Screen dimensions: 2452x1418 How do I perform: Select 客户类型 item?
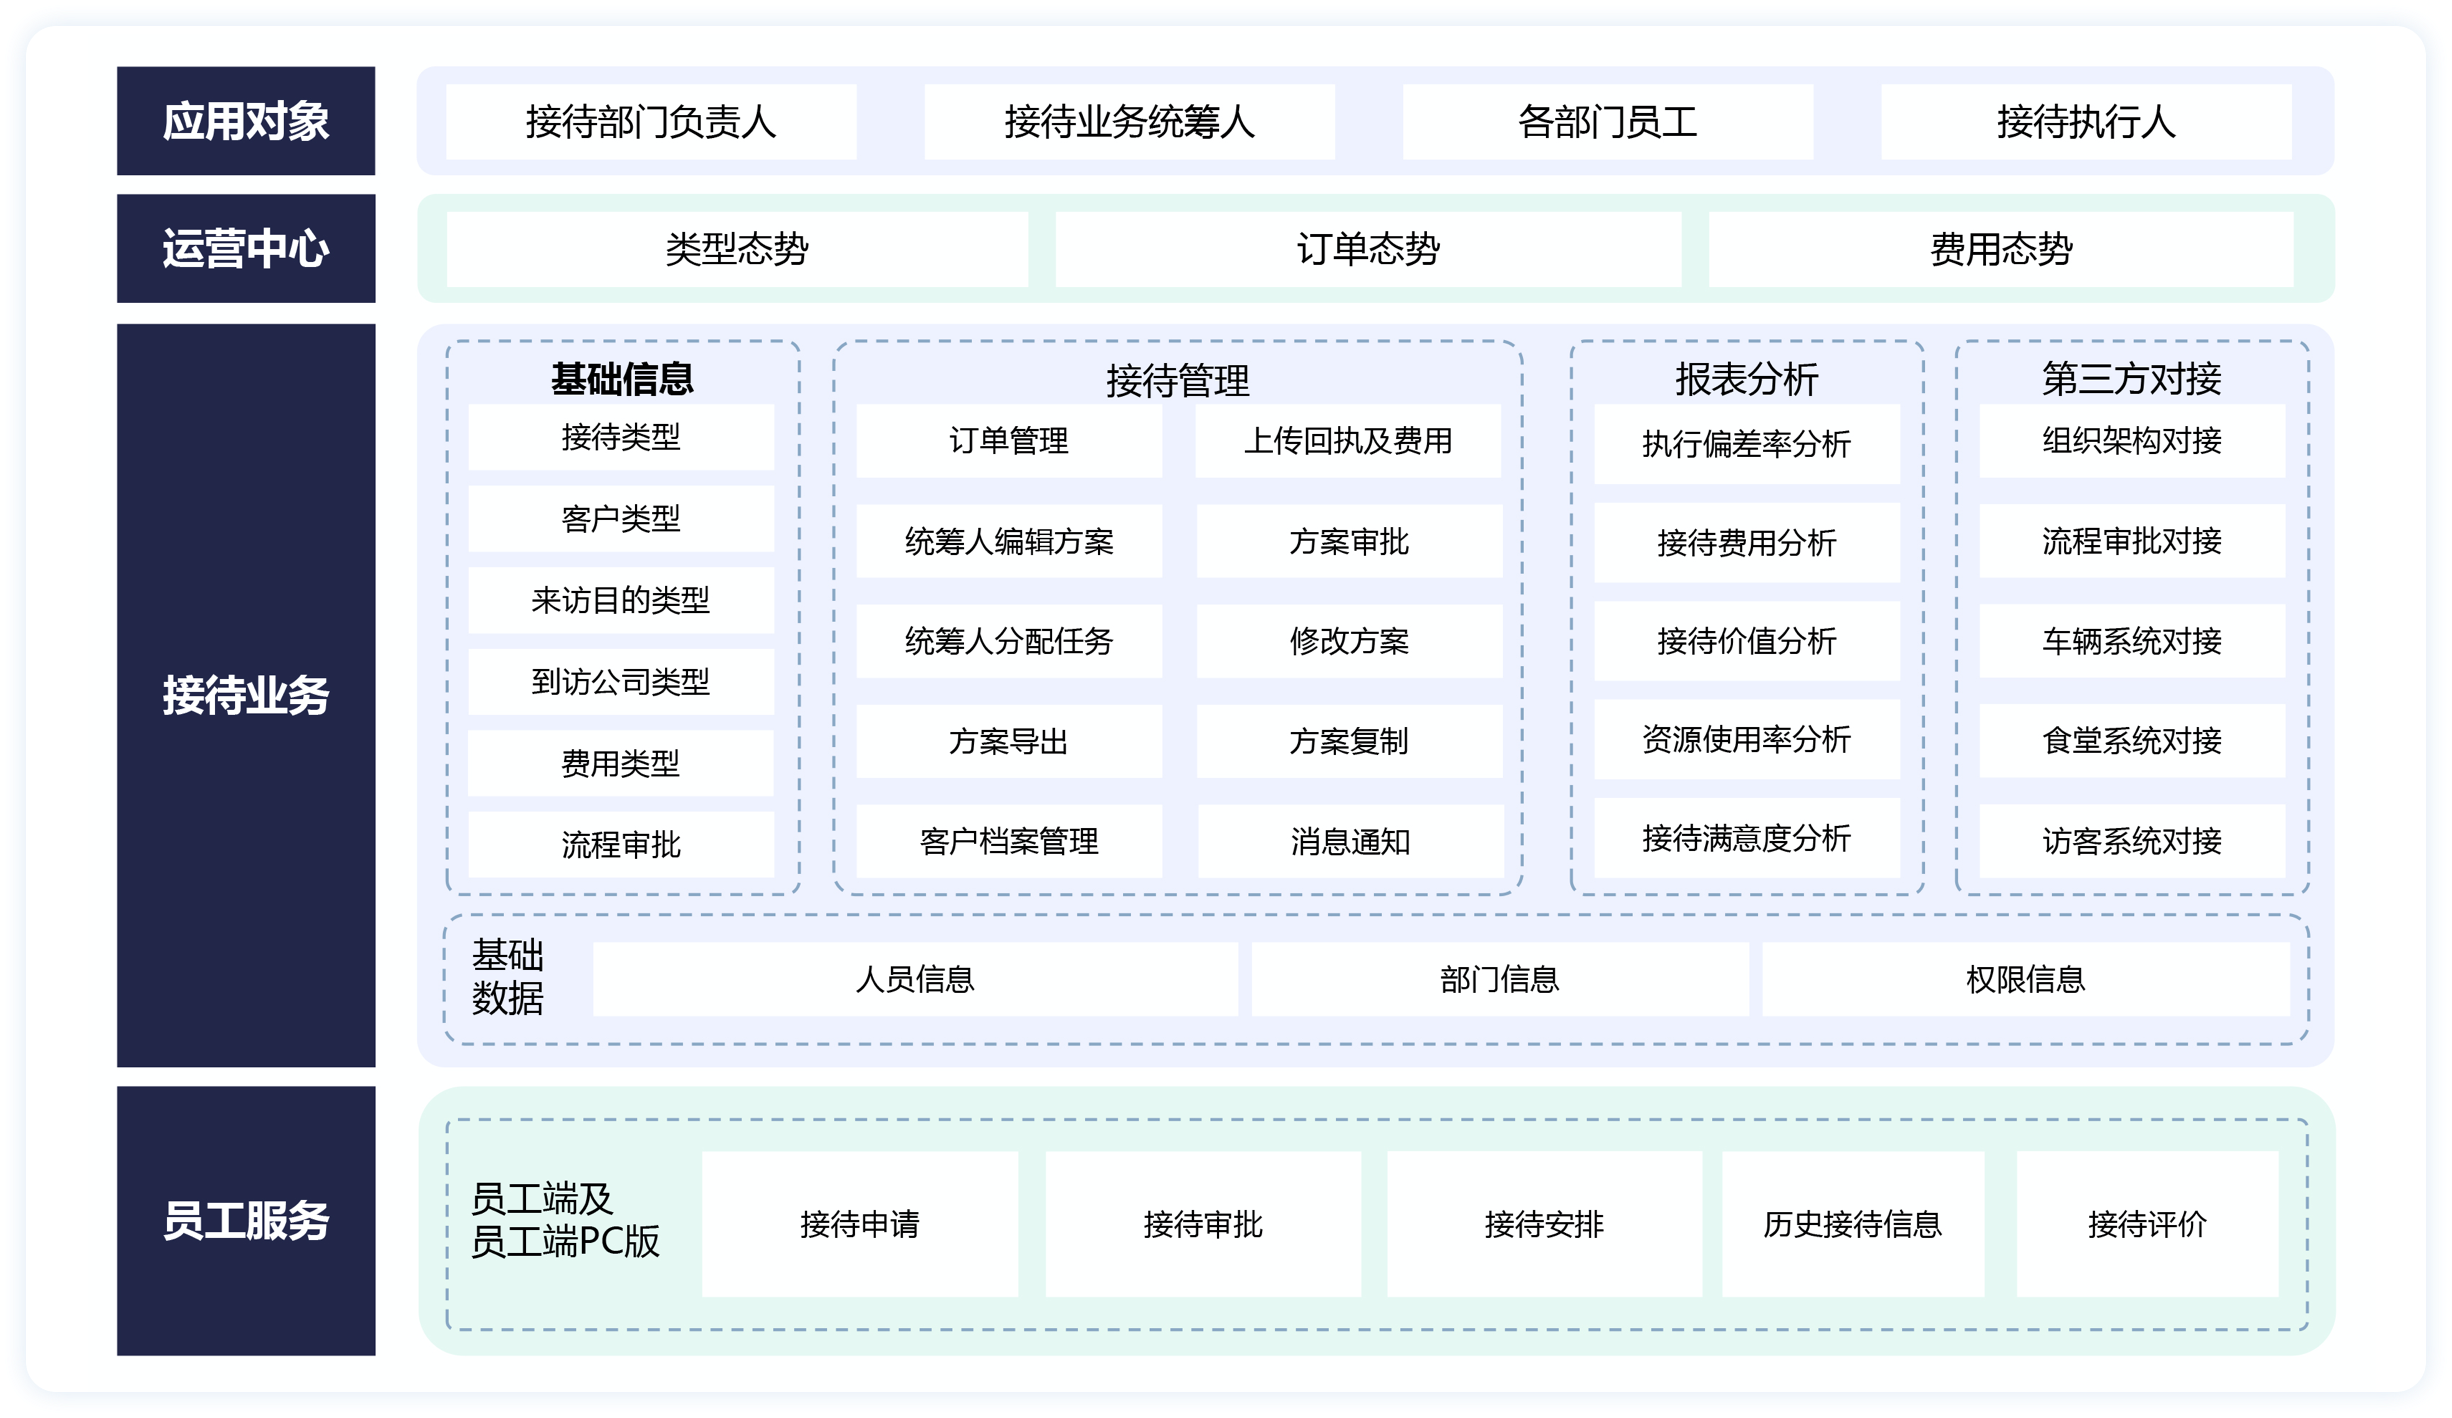[x=621, y=519]
